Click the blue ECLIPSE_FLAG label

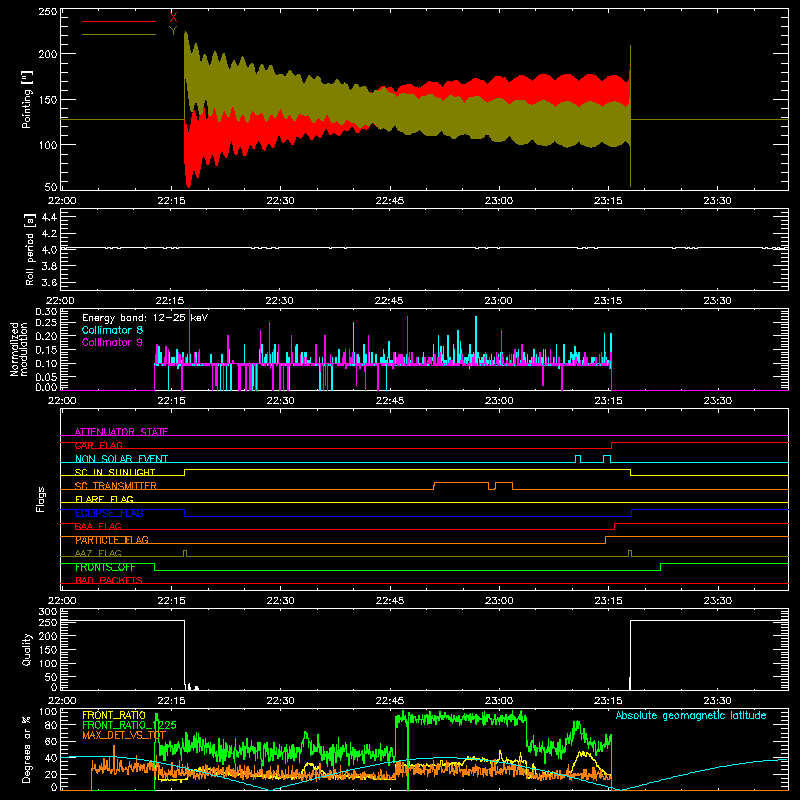click(109, 513)
